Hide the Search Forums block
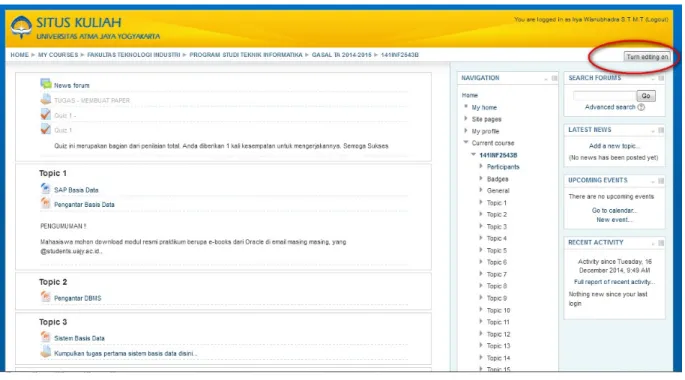Image resolution: width=685 pixels, height=380 pixels. (x=653, y=79)
